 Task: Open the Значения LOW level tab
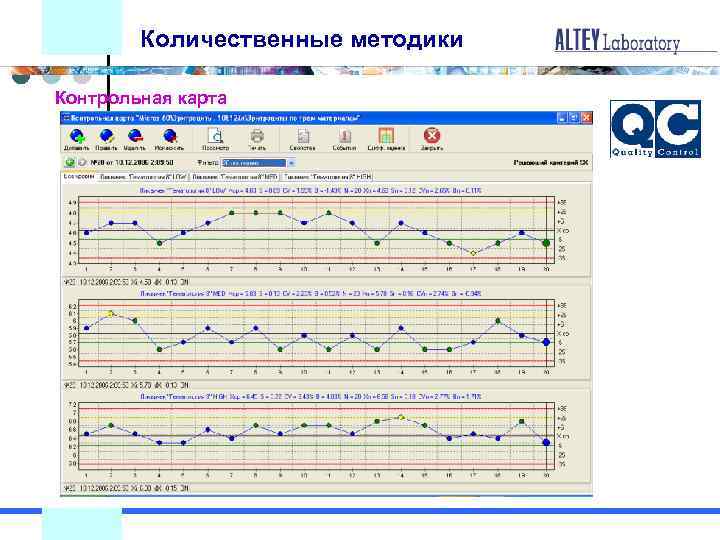point(143,177)
